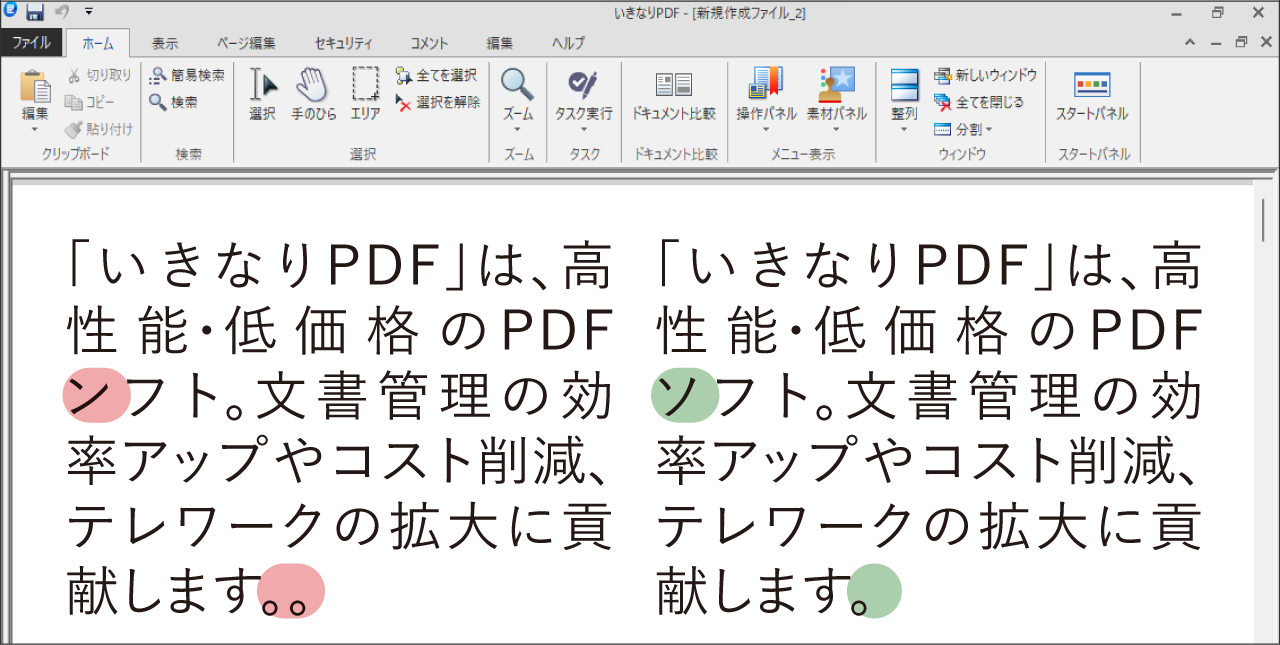This screenshot has height=645, width=1280.
Task: Click 全てを選択 to select all
Action: [x=435, y=75]
